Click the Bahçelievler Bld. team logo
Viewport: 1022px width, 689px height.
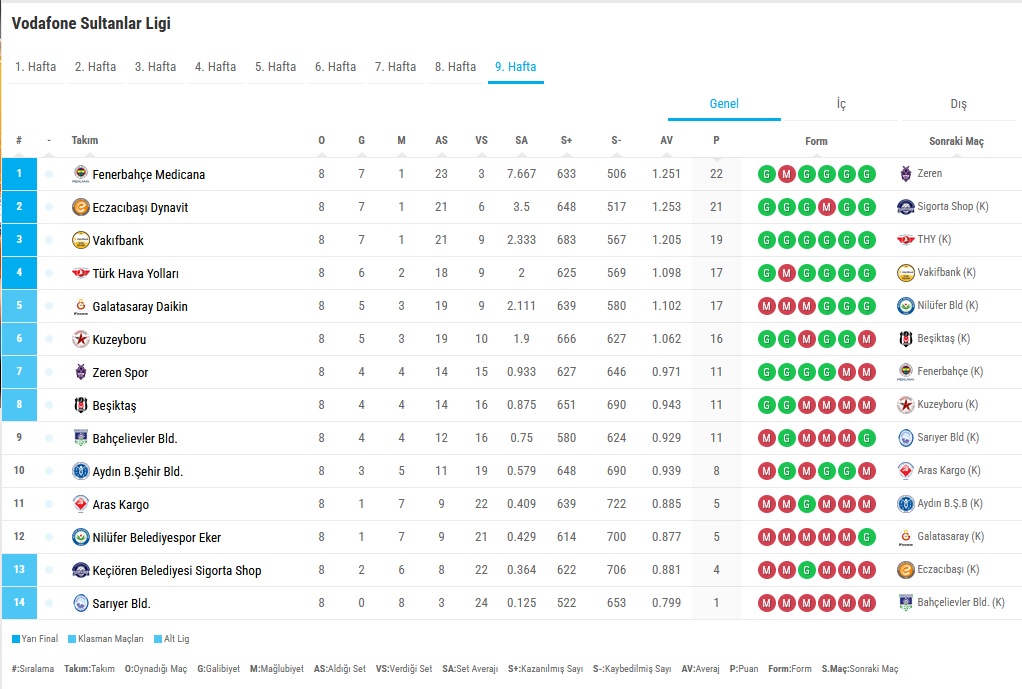coord(80,438)
